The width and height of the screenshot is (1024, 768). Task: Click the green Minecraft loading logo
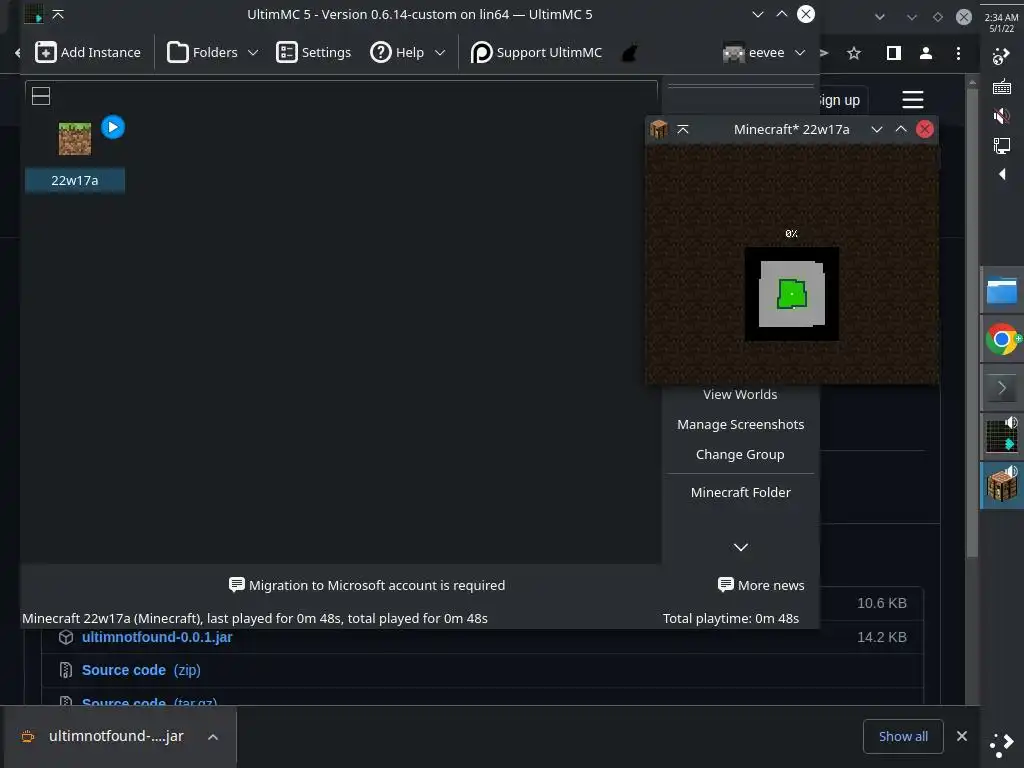tap(792, 294)
